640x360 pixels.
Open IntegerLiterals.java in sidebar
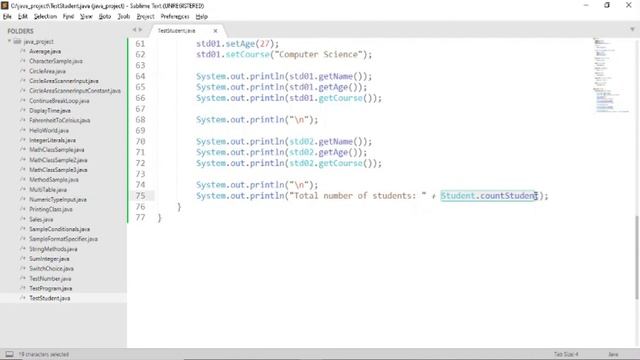click(x=52, y=140)
